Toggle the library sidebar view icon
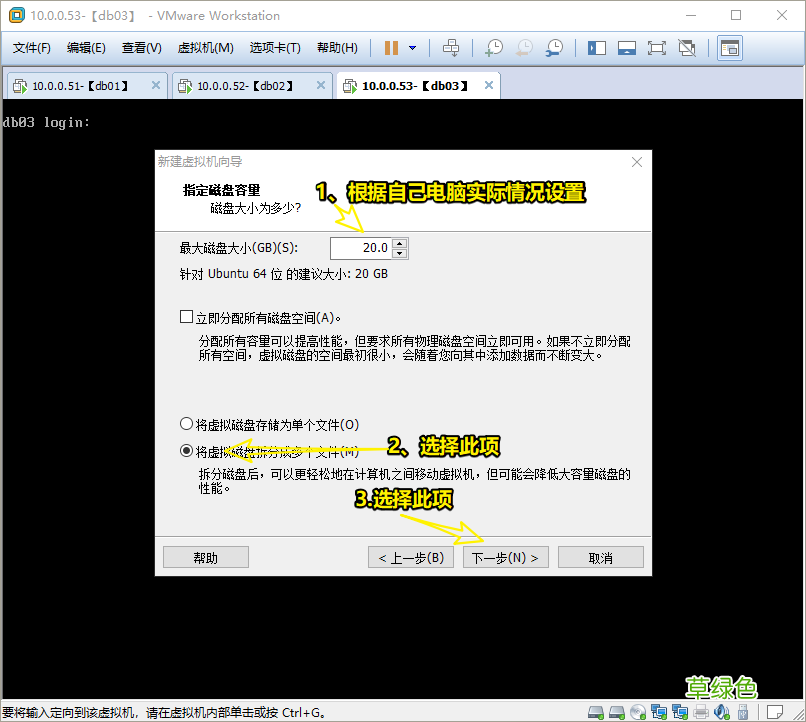Viewport: 806px width, 722px height. pyautogui.click(x=597, y=48)
